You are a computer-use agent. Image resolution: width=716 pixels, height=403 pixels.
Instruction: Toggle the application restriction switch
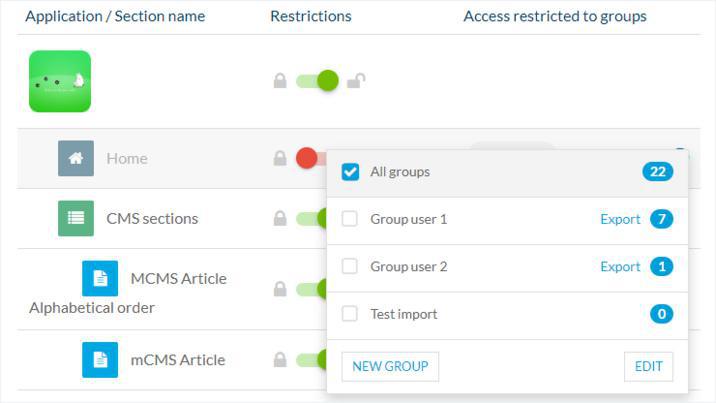pos(318,81)
